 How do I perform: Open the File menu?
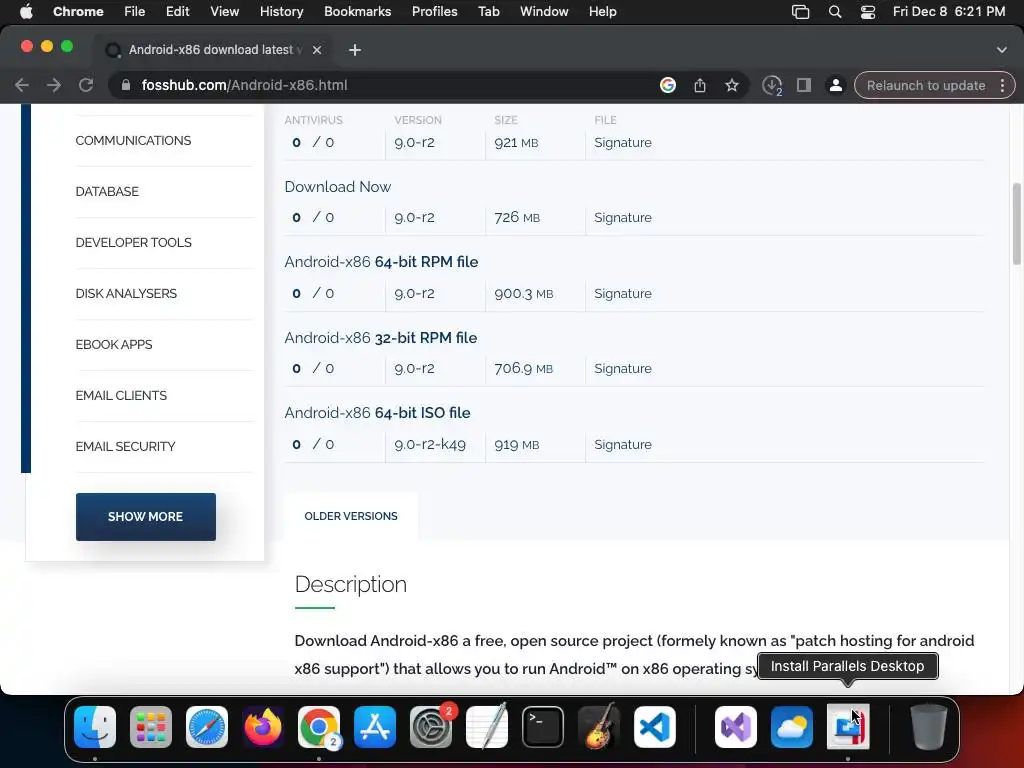(x=135, y=12)
